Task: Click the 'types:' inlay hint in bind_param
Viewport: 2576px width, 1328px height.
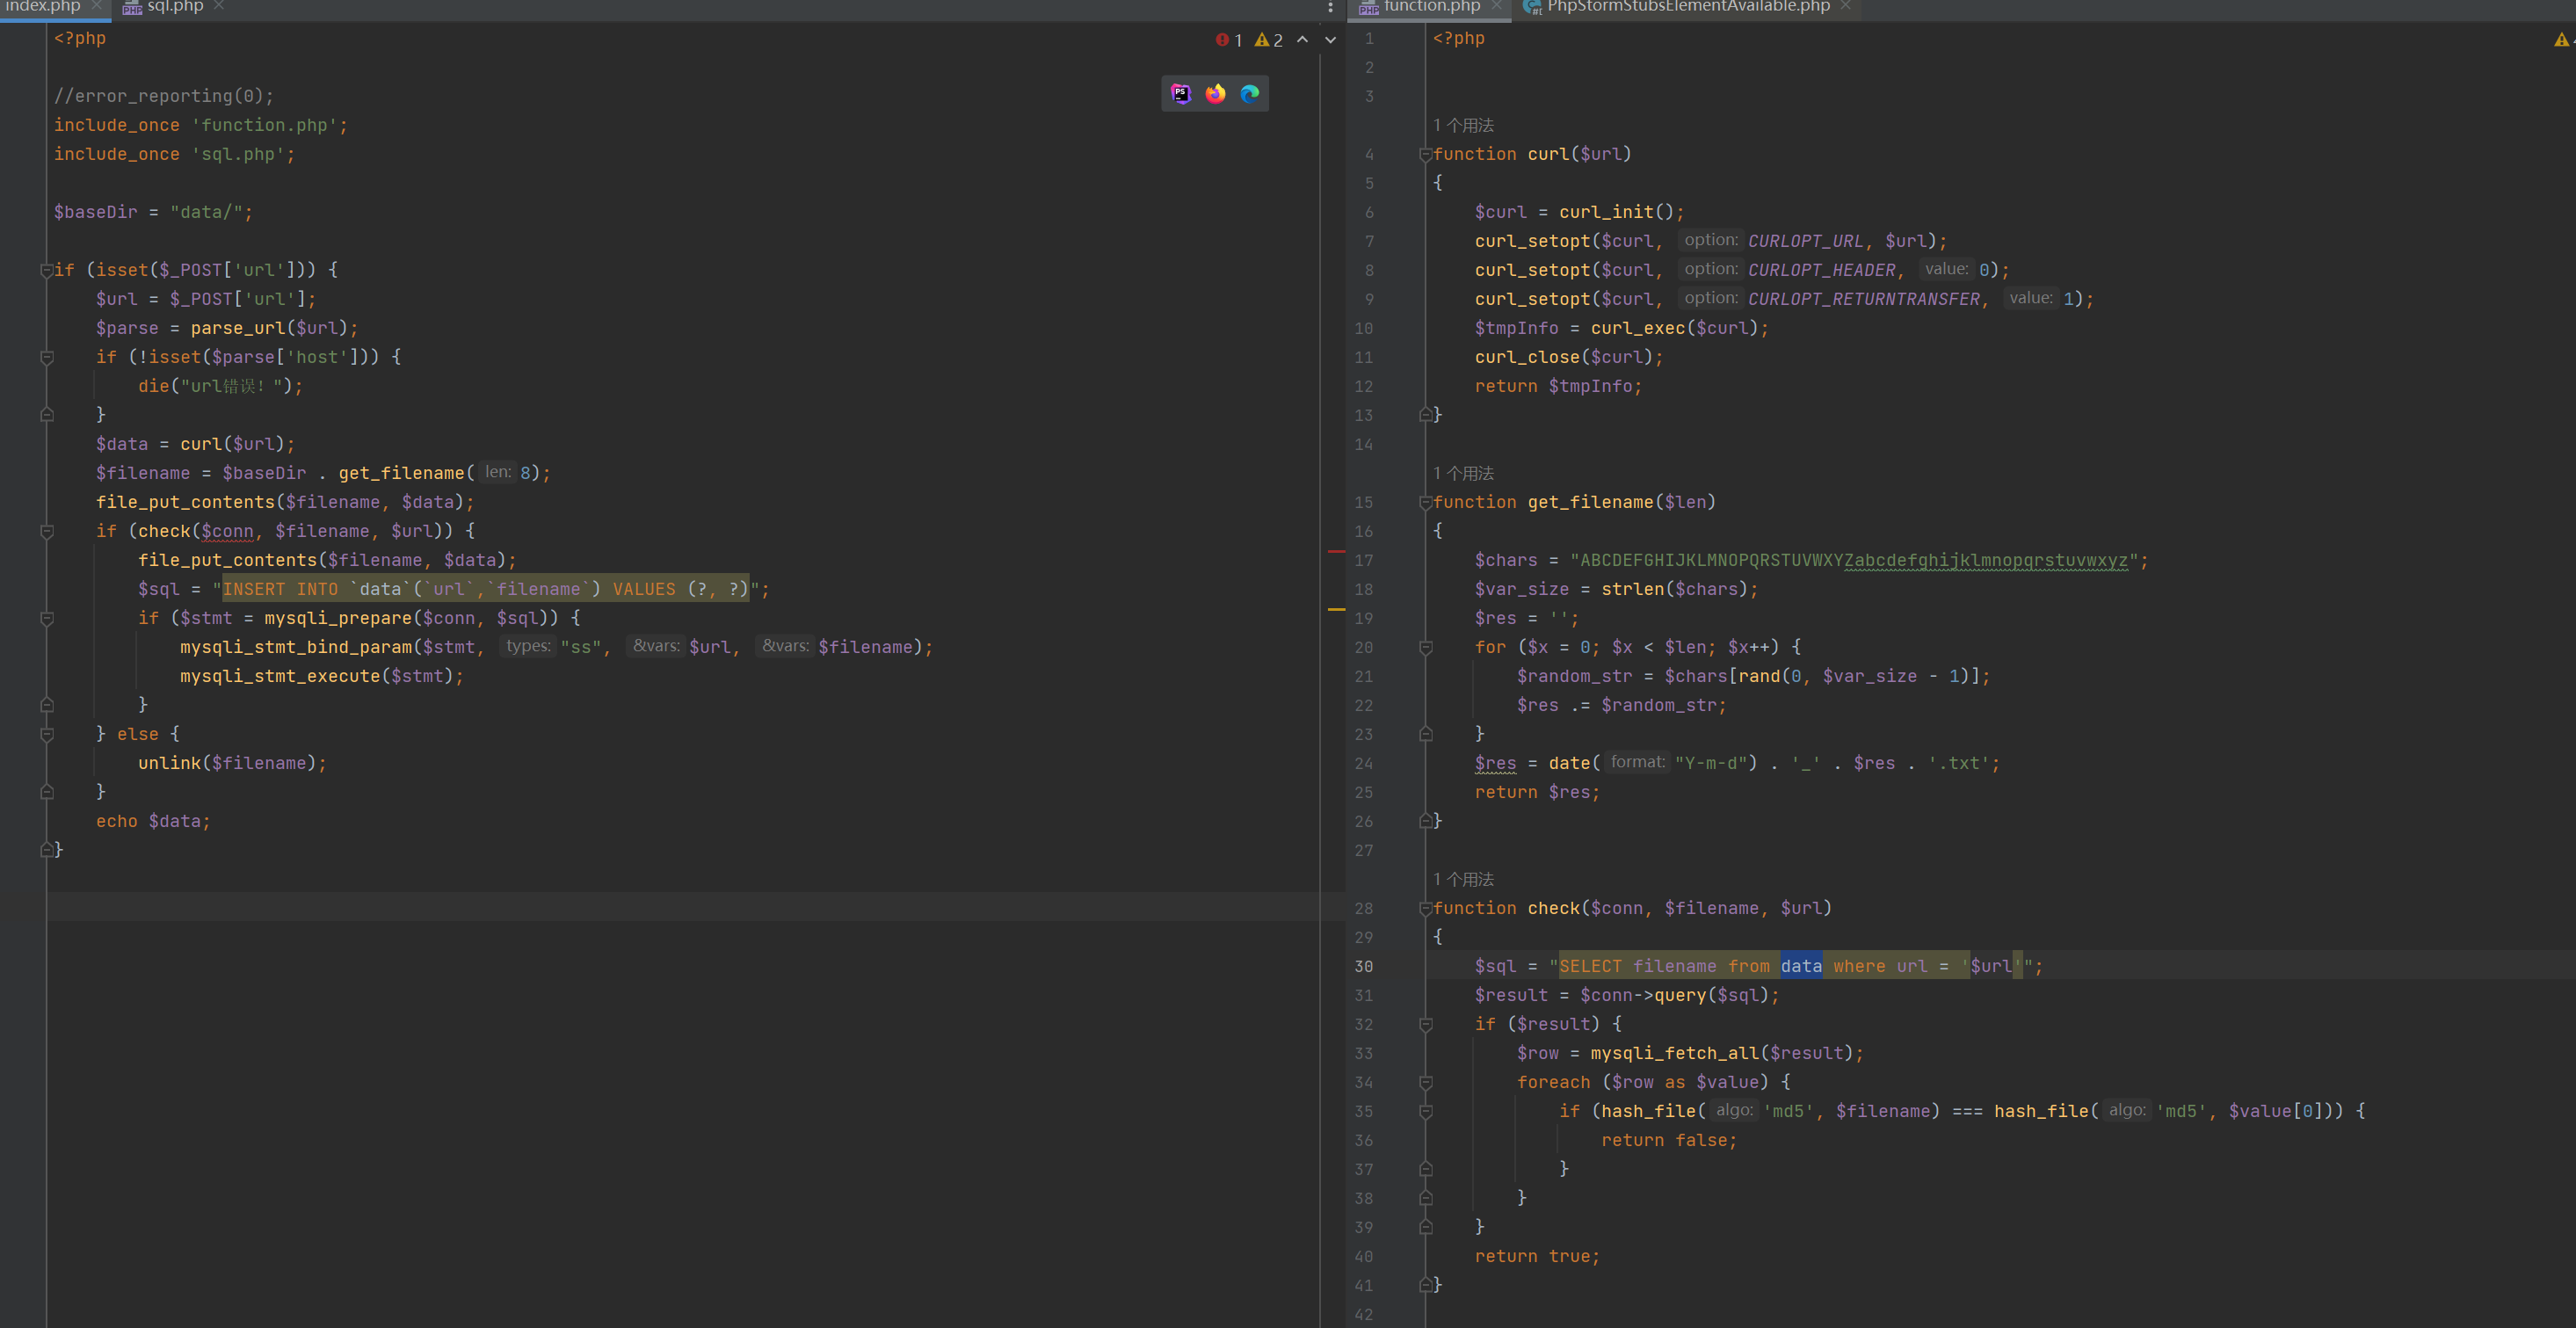Action: 528,646
